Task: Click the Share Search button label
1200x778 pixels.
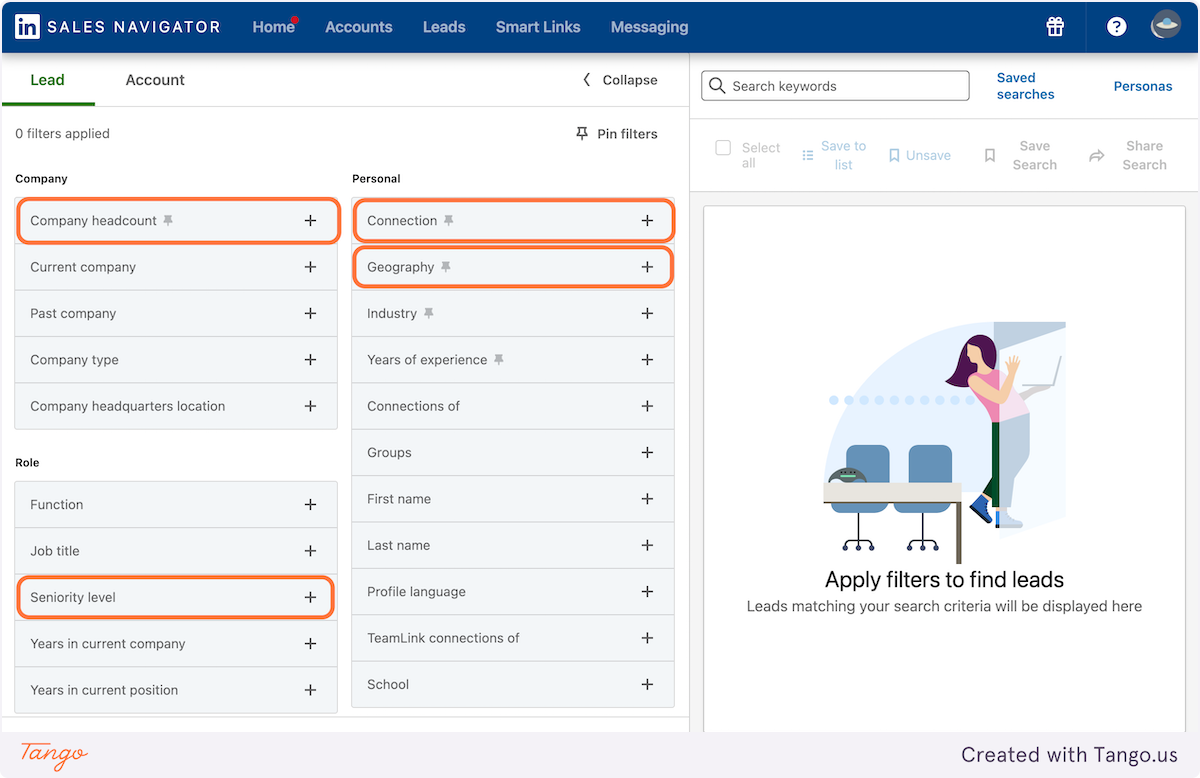Action: point(1145,155)
